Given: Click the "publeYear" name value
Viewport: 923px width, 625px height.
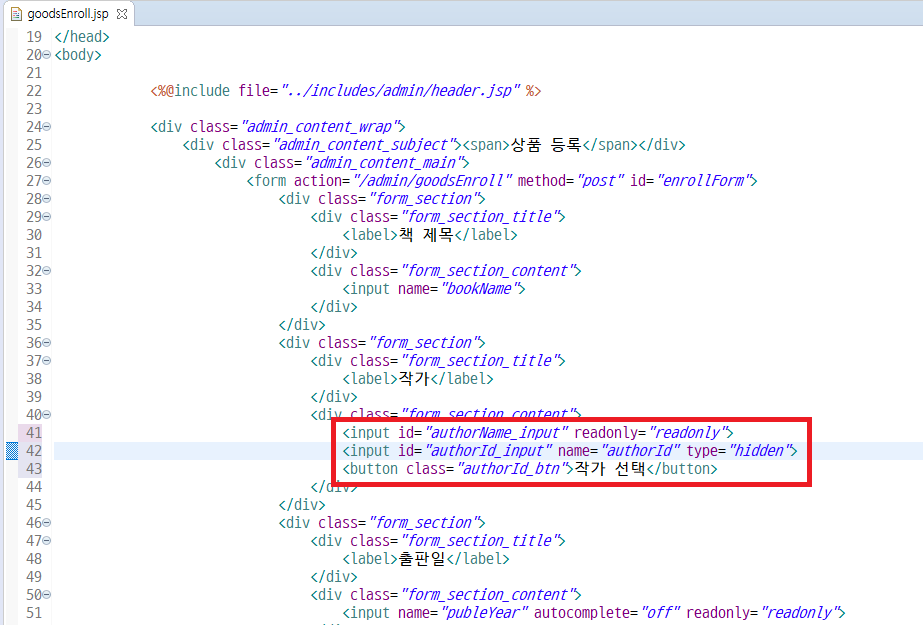Looking at the screenshot, I should 484,613.
